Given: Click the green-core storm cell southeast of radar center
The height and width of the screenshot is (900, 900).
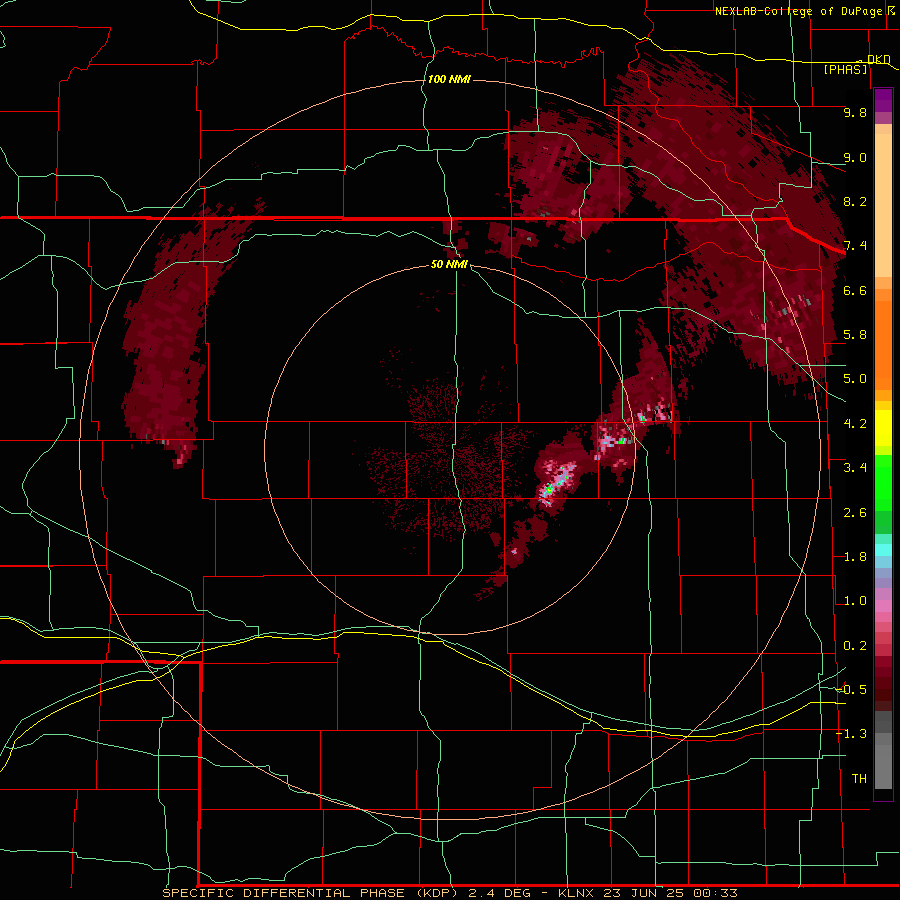Looking at the screenshot, I should pos(549,490).
